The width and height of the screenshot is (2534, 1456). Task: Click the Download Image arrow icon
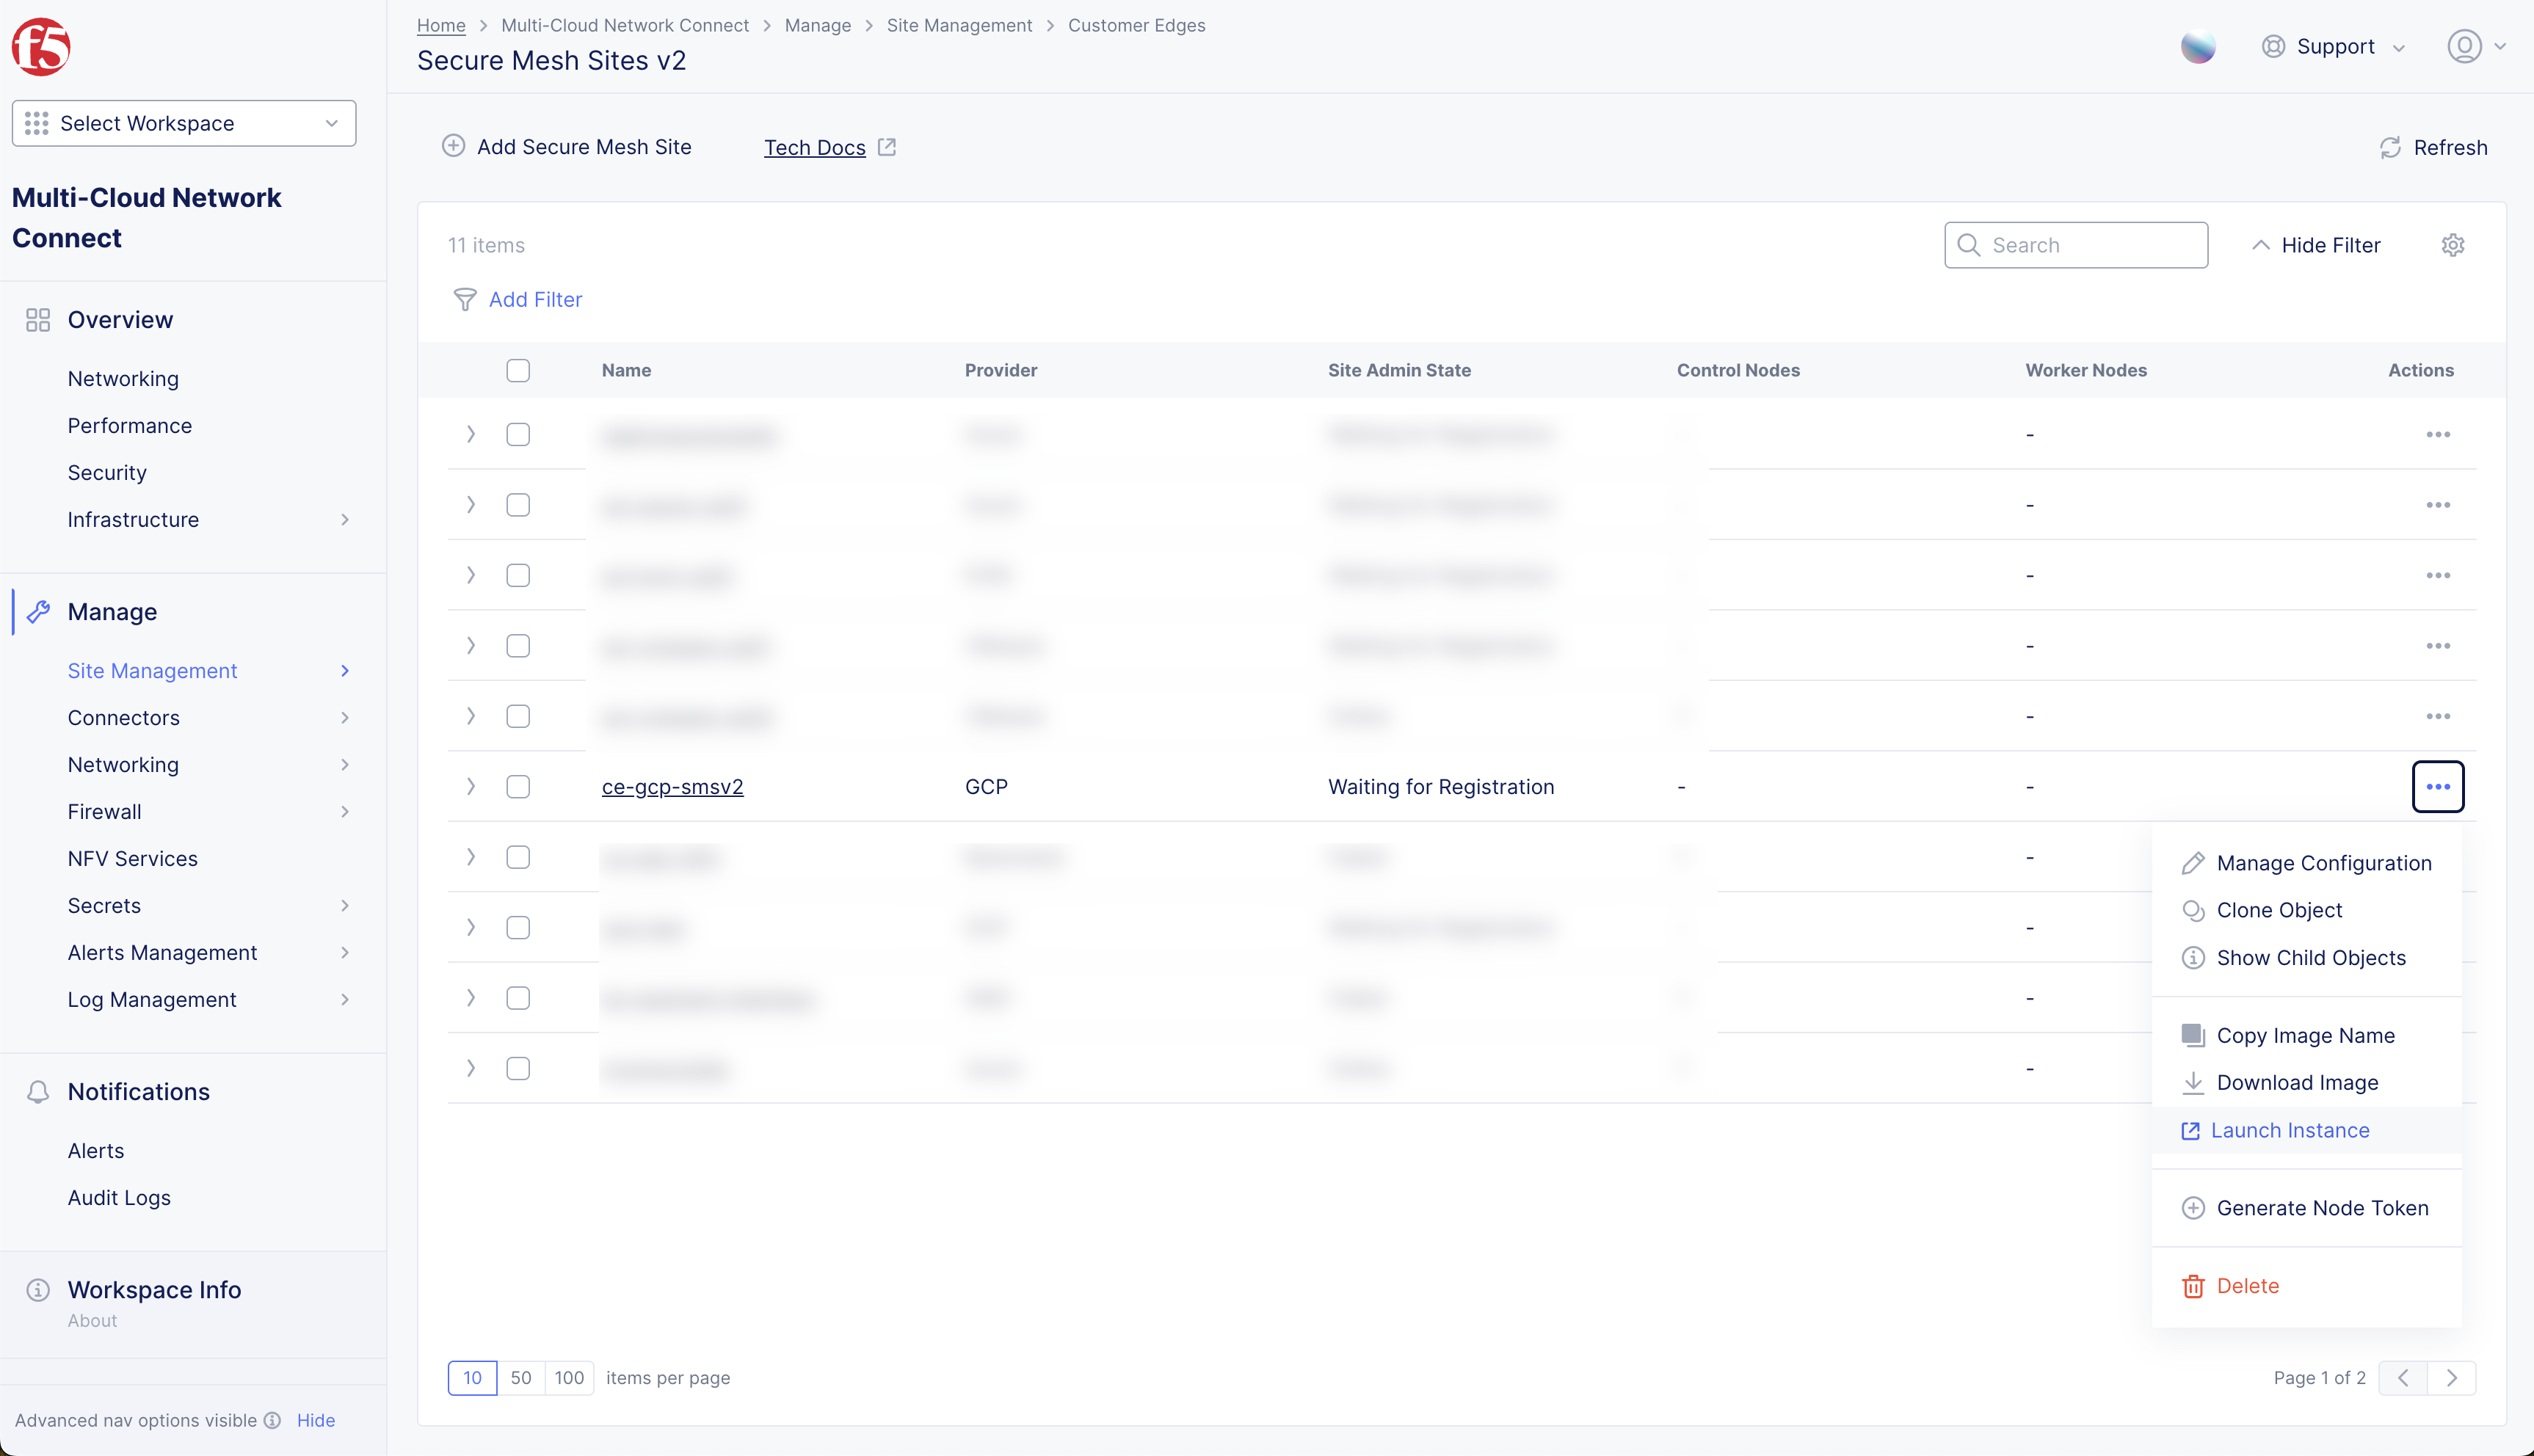tap(2193, 1082)
